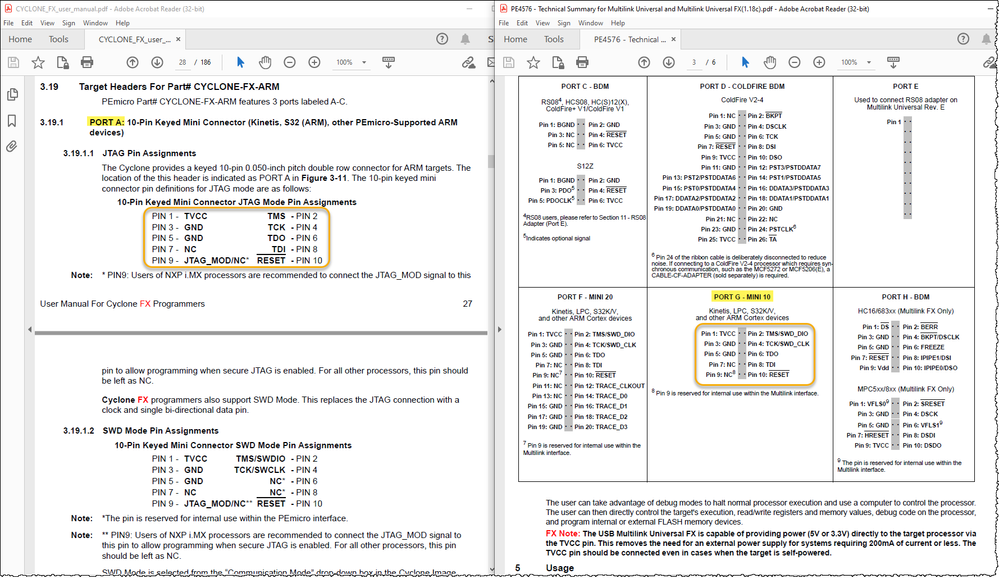Click SWD Mode Pin Assignments heading
The width and height of the screenshot is (999, 578).
(x=161, y=431)
